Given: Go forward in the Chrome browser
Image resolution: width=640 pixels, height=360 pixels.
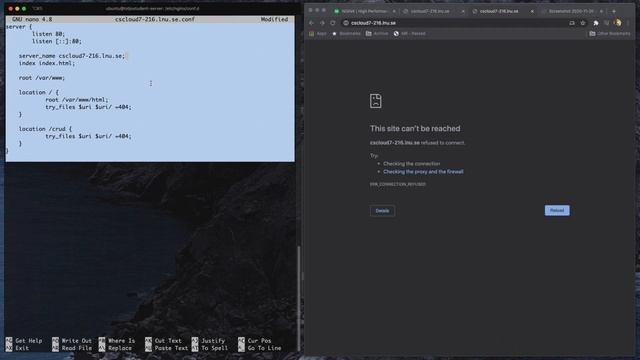Looking at the screenshot, I should 322,23.
